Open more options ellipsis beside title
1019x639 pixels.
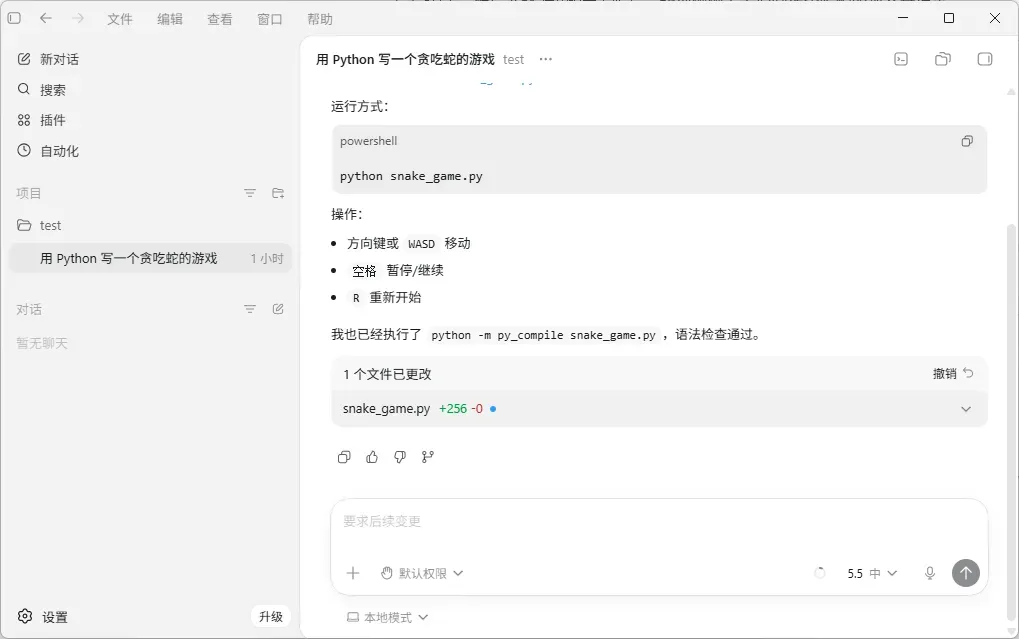(546, 59)
